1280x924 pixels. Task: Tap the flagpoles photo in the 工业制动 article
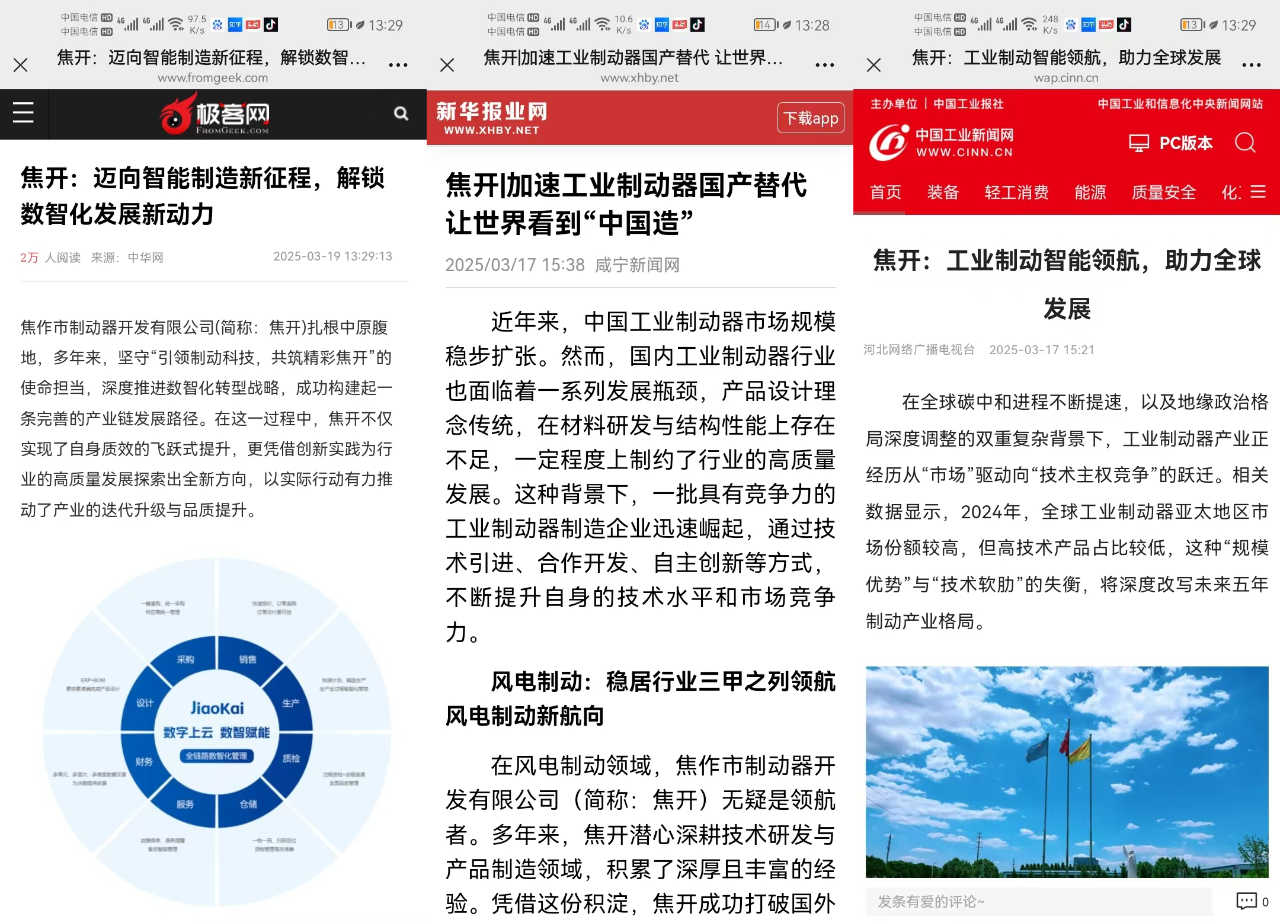click(1067, 772)
